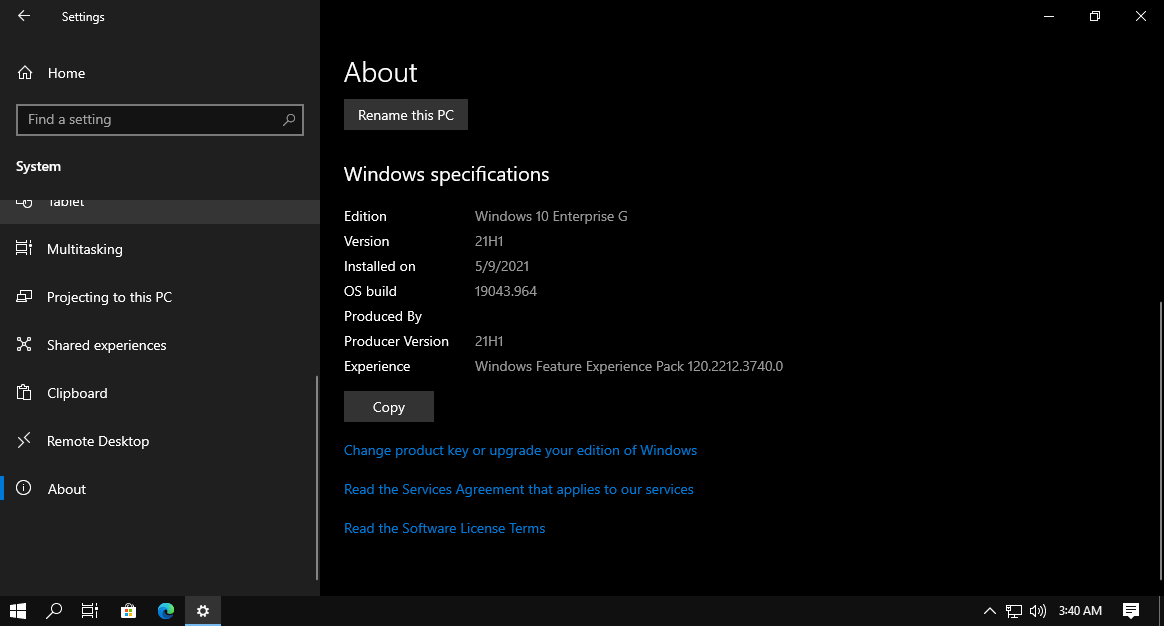Open the Services Agreement link

(518, 489)
